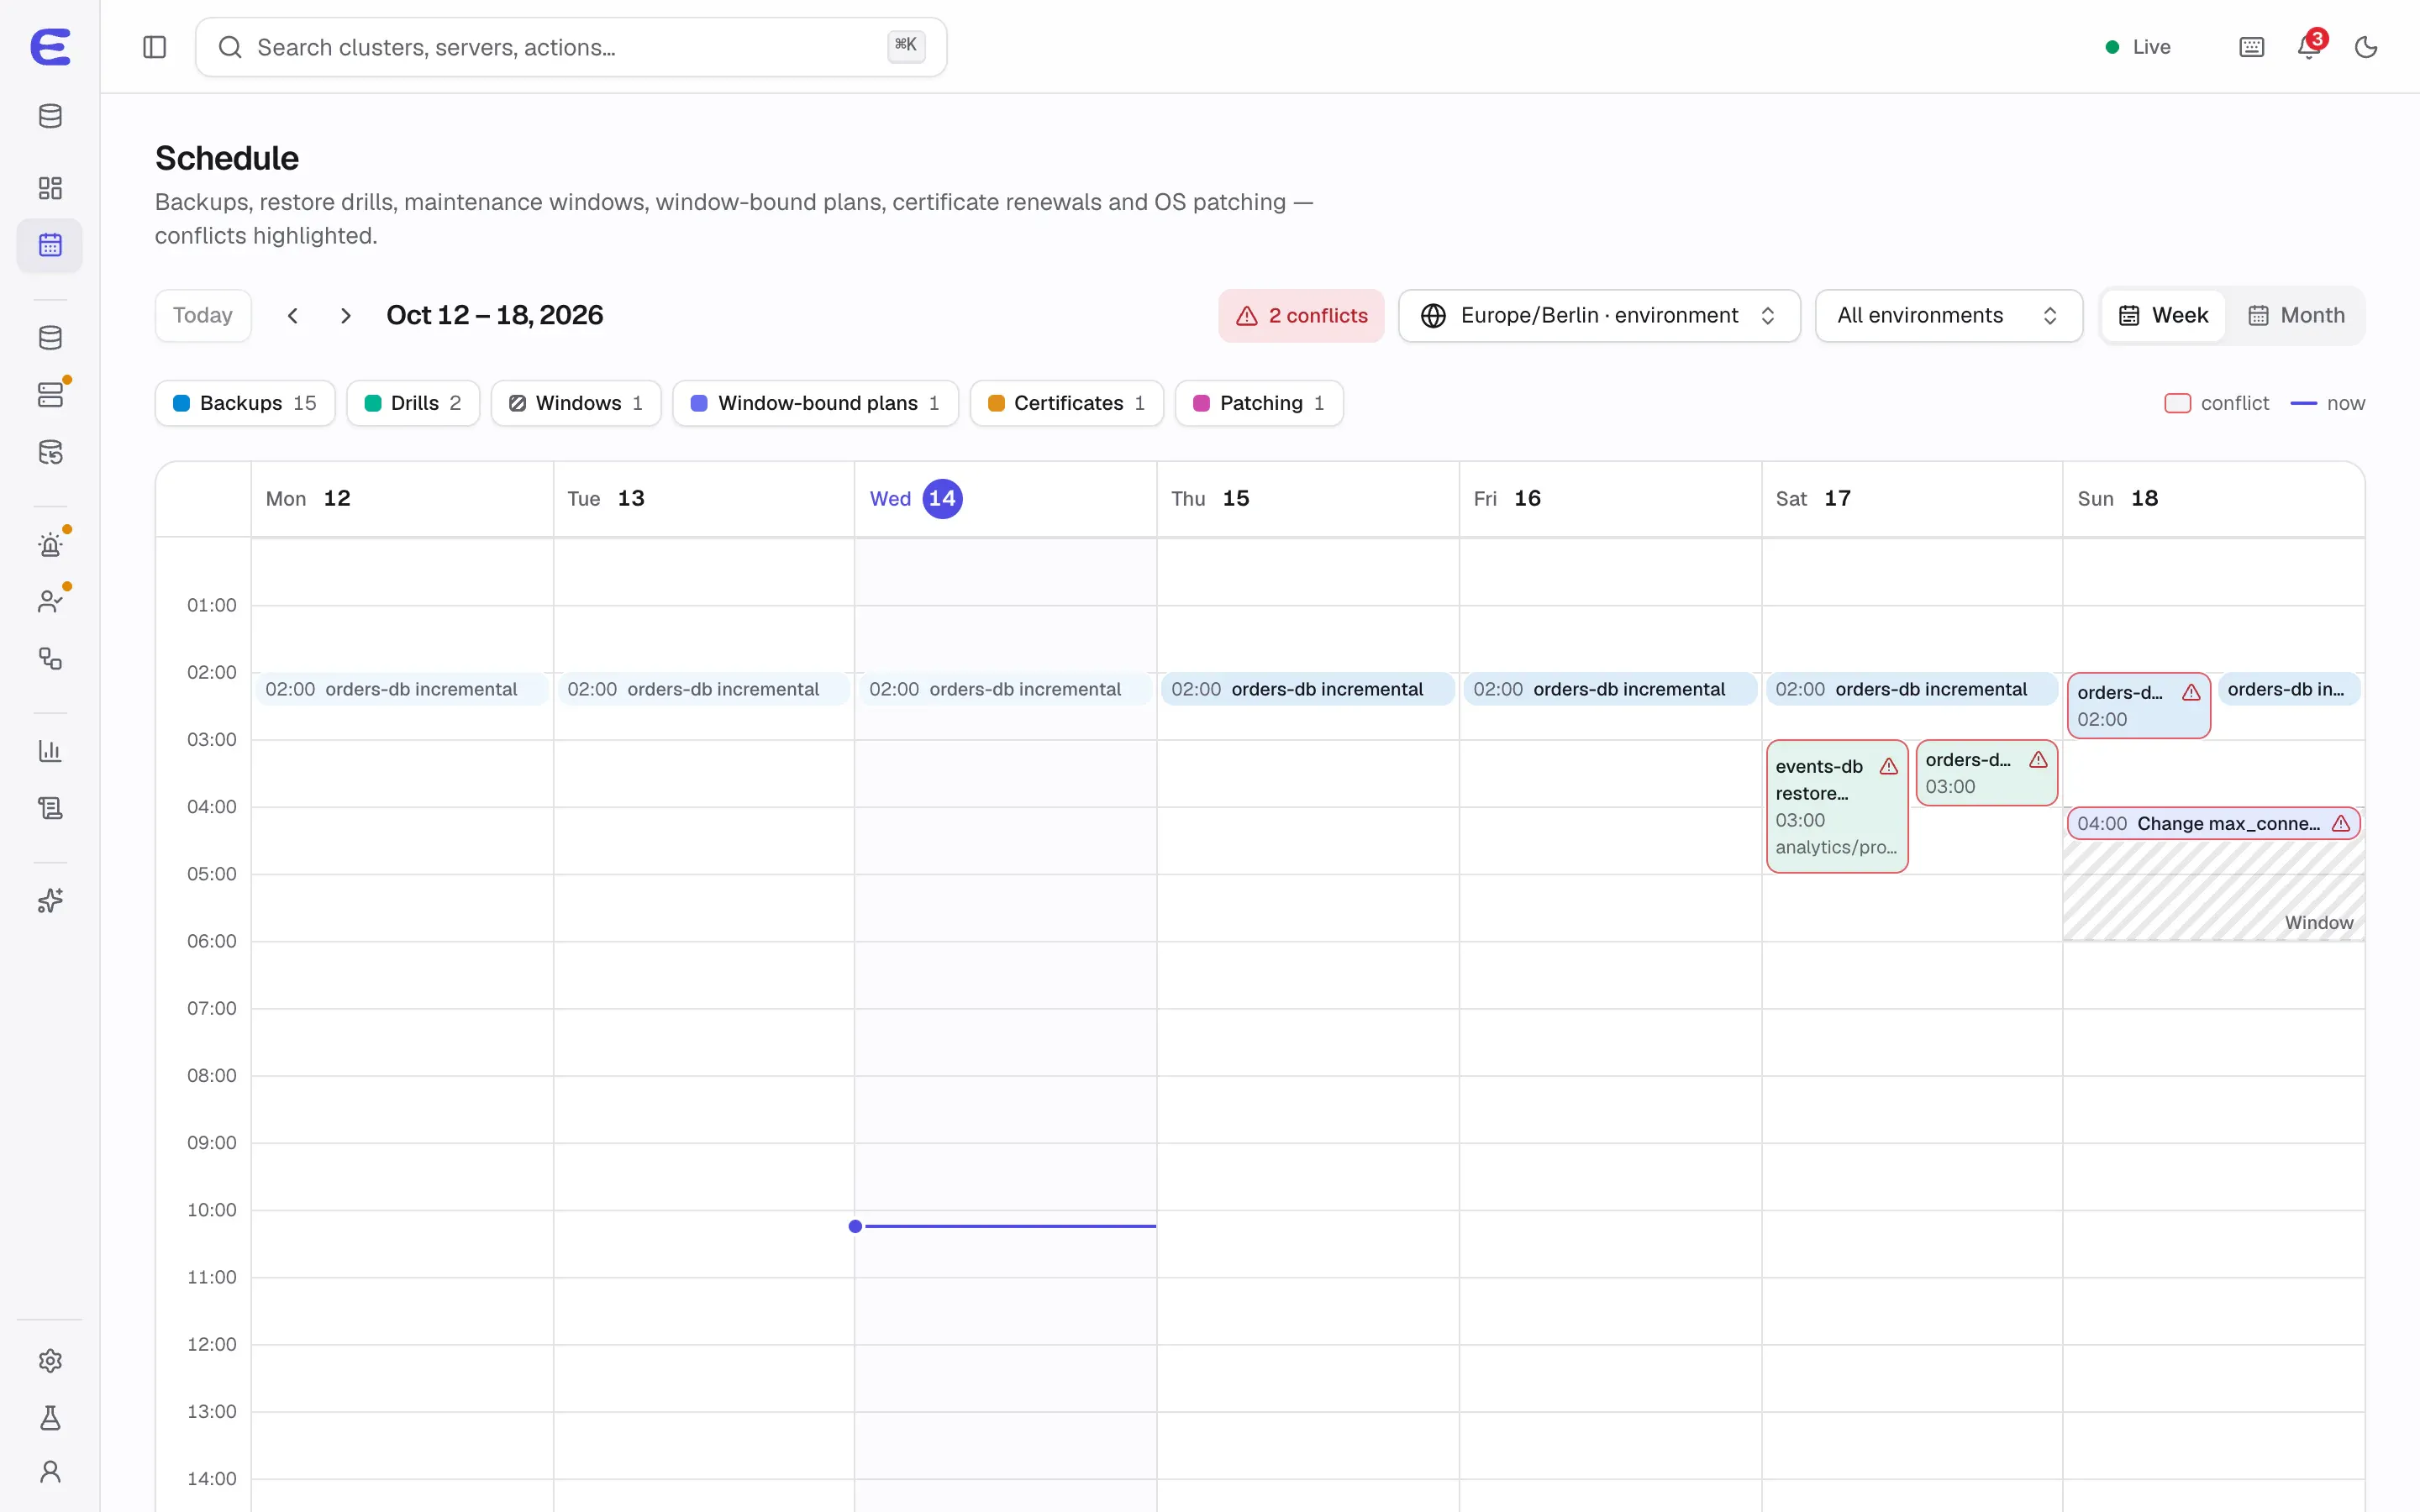
Task: Open the All environments dropdown
Action: 1948,316
